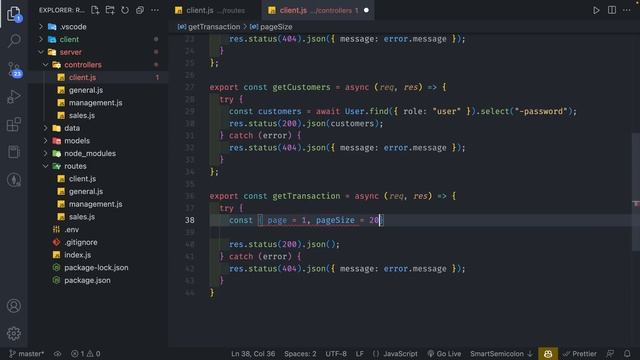
Task: Click New File icon in Explorer header
Action: pyautogui.click(x=95, y=10)
